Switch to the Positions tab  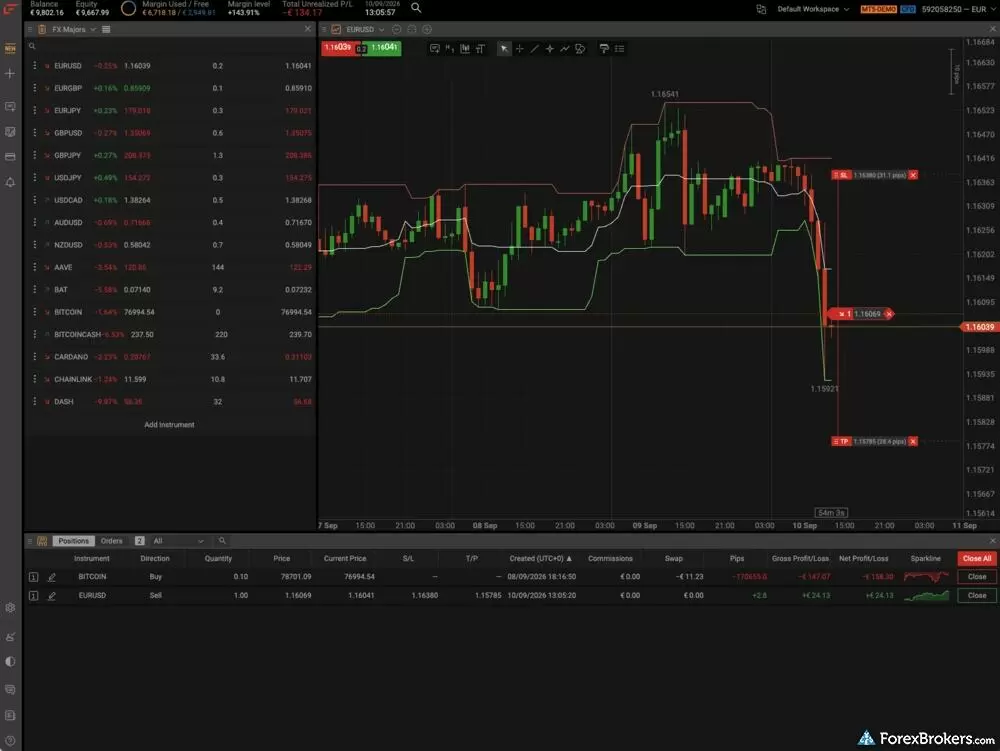click(73, 541)
